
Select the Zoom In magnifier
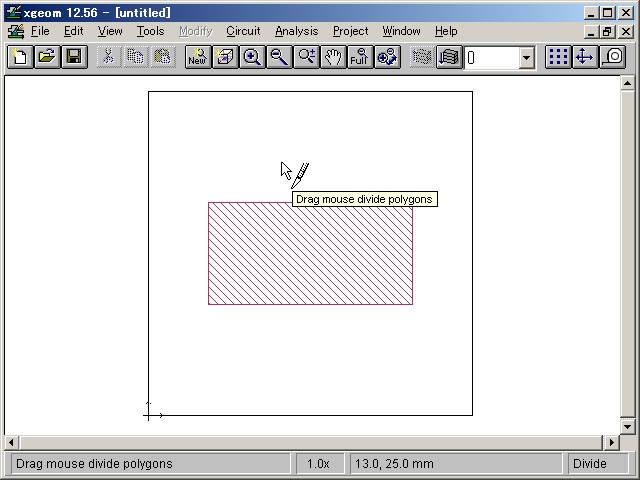point(252,57)
